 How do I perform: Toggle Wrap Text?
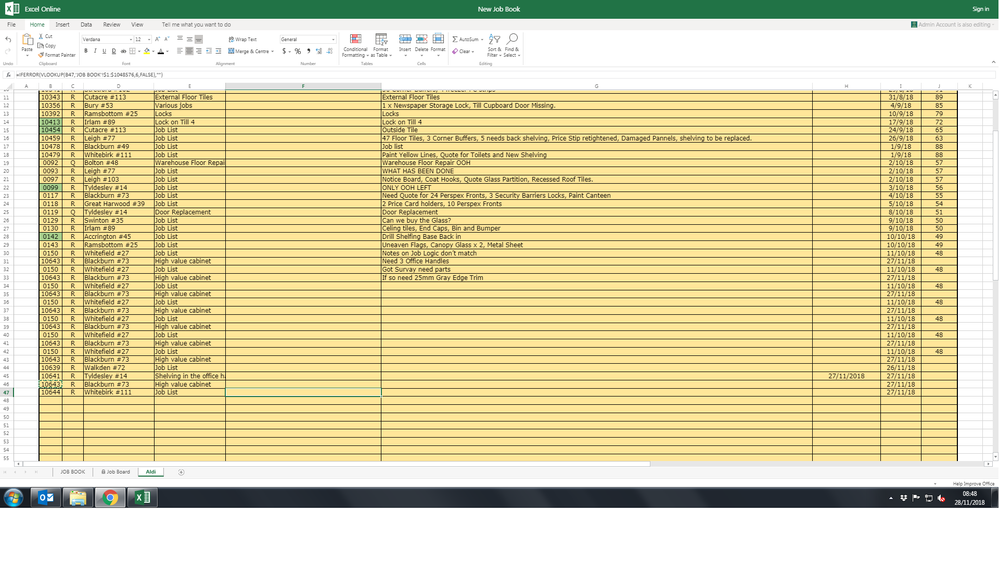coord(242,40)
